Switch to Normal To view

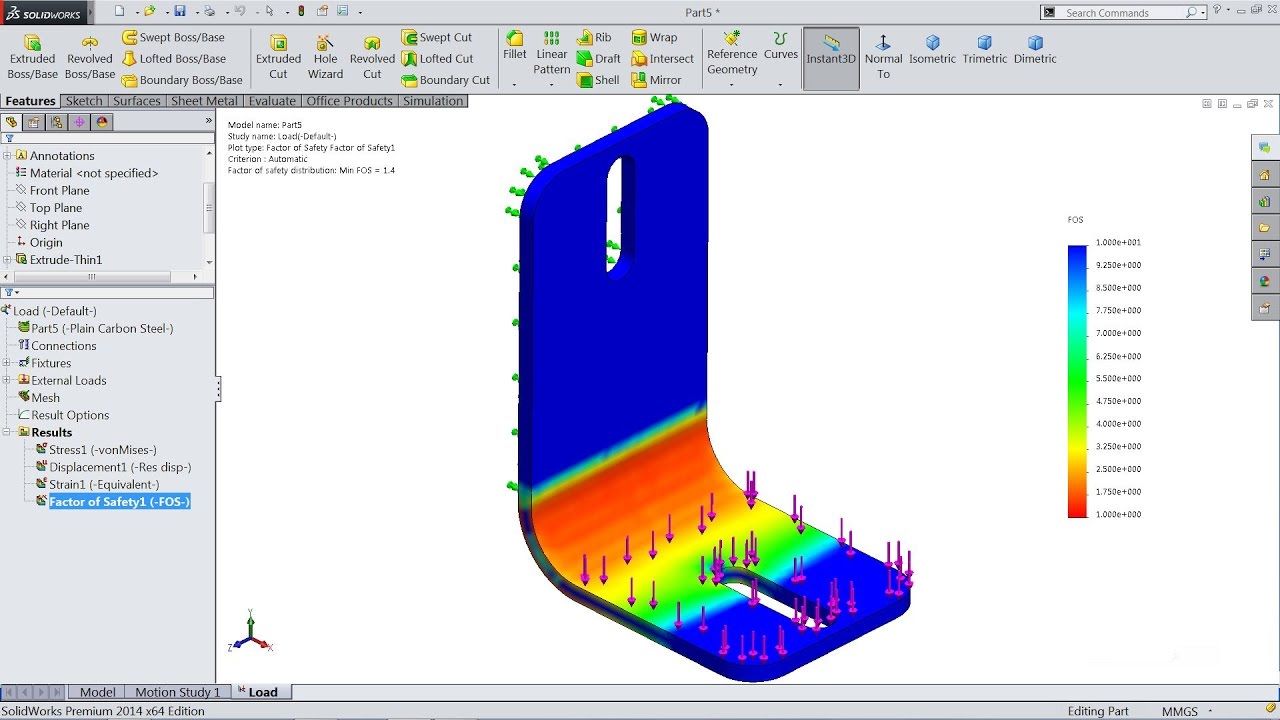(883, 57)
